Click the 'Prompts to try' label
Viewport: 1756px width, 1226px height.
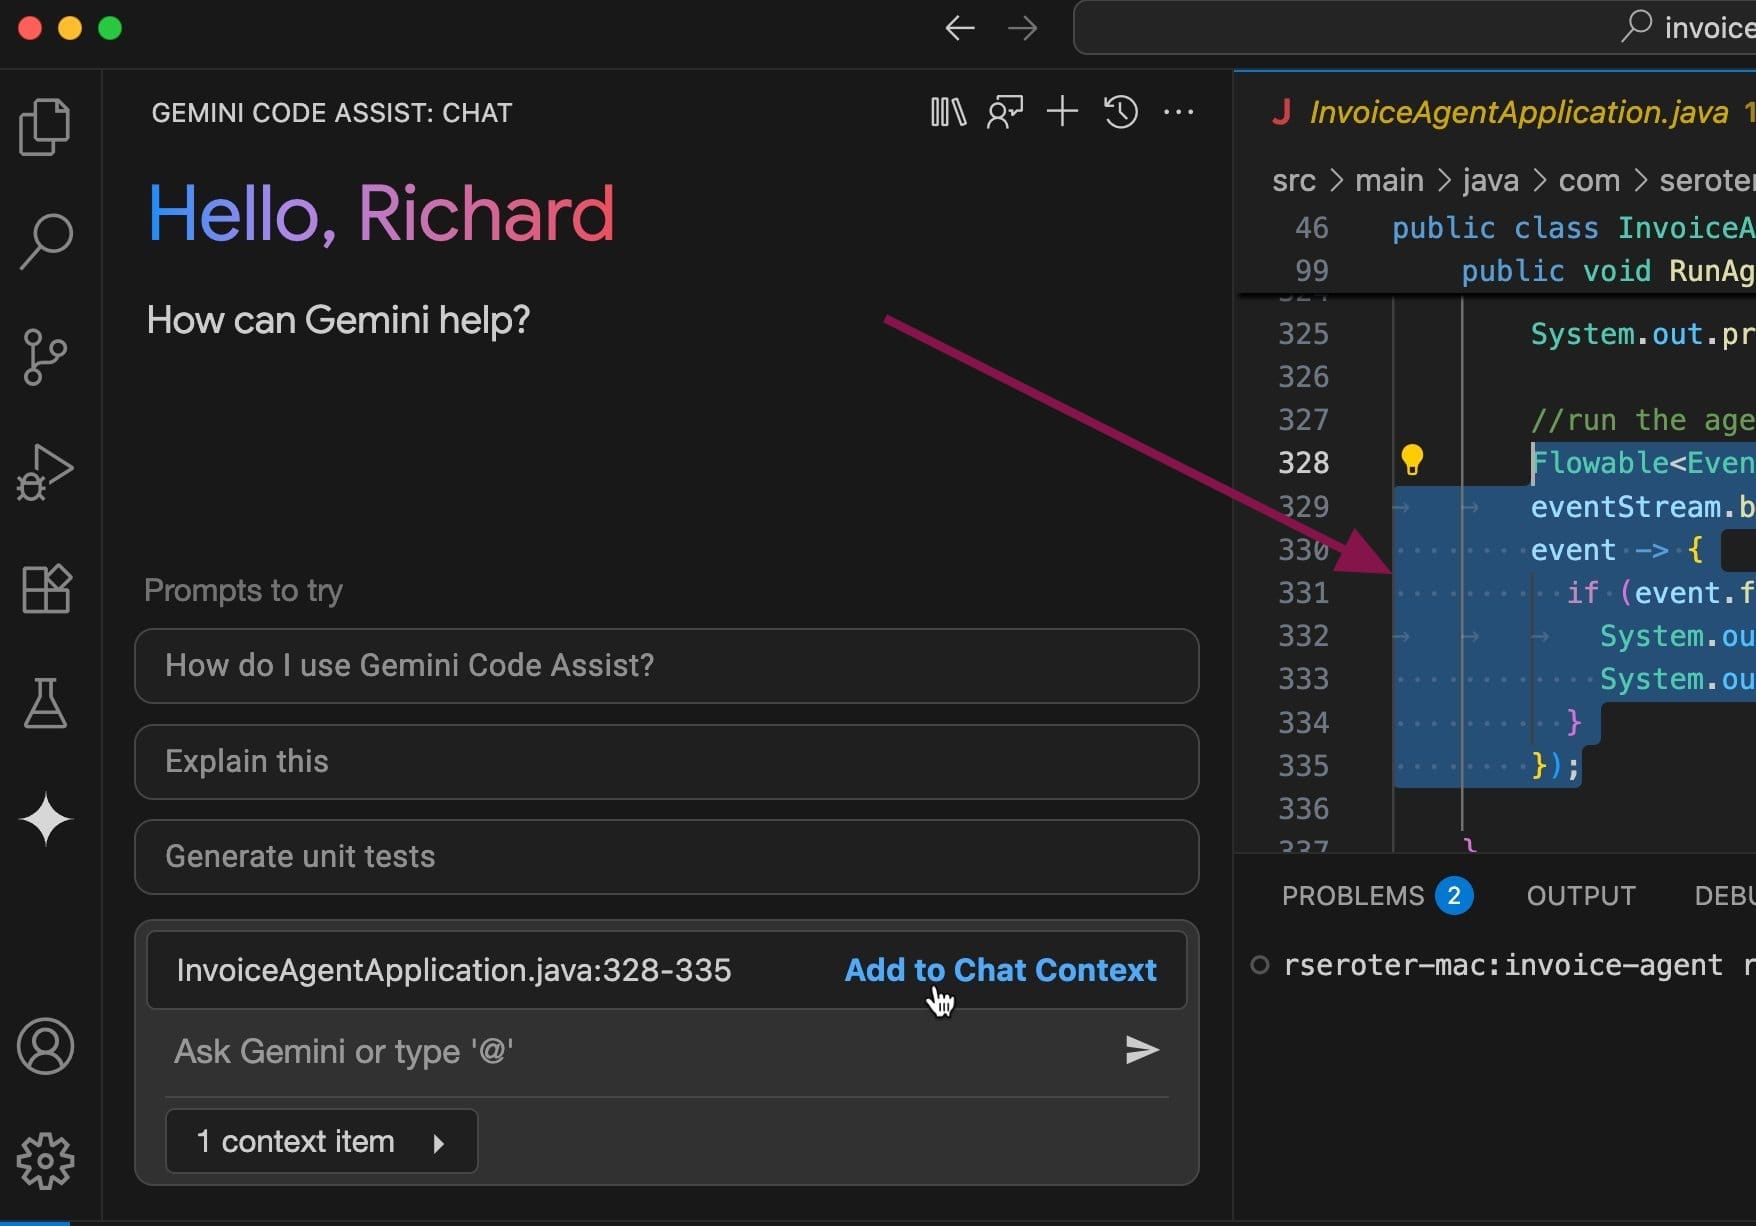pyautogui.click(x=243, y=590)
